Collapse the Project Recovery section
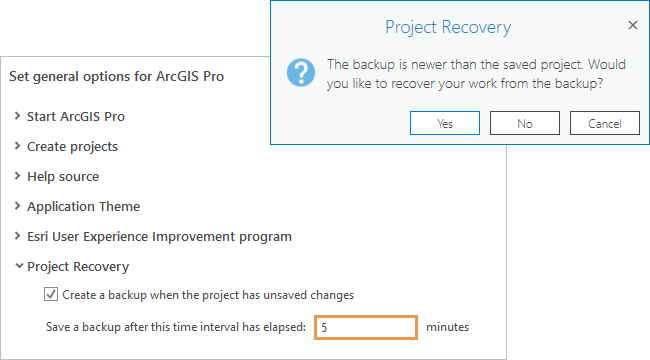Image resolution: width=650 pixels, height=360 pixels. tap(19, 265)
